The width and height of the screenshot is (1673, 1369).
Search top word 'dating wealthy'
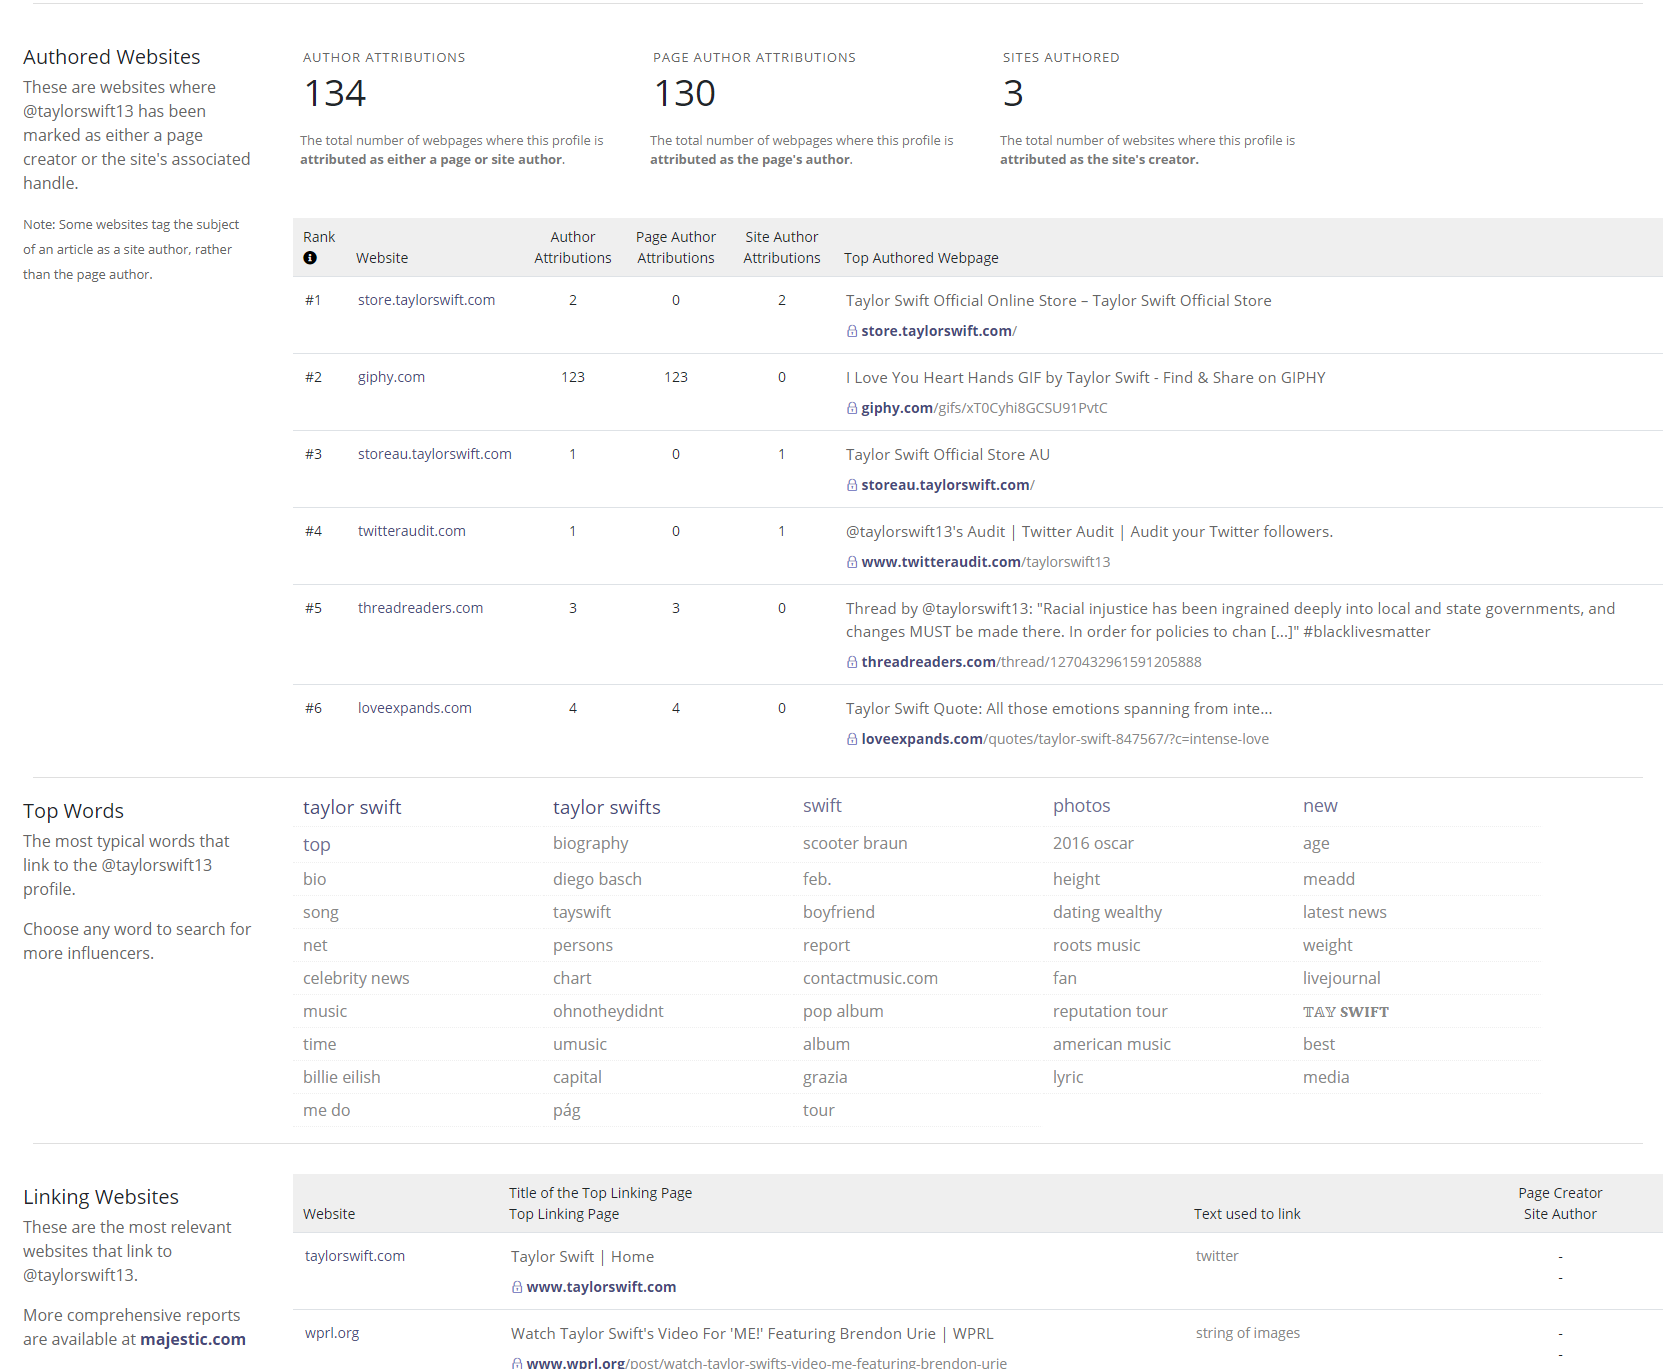pos(1107,912)
